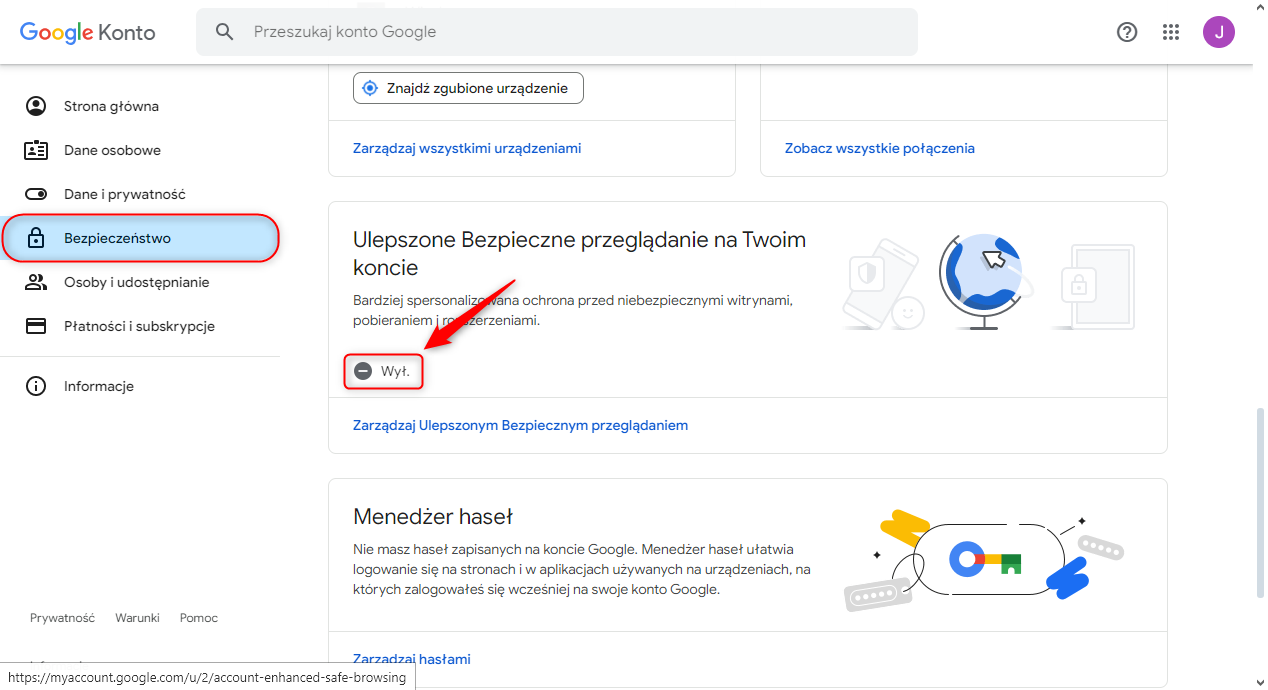
Task: Open the Prywatność footer link
Action: [62, 618]
